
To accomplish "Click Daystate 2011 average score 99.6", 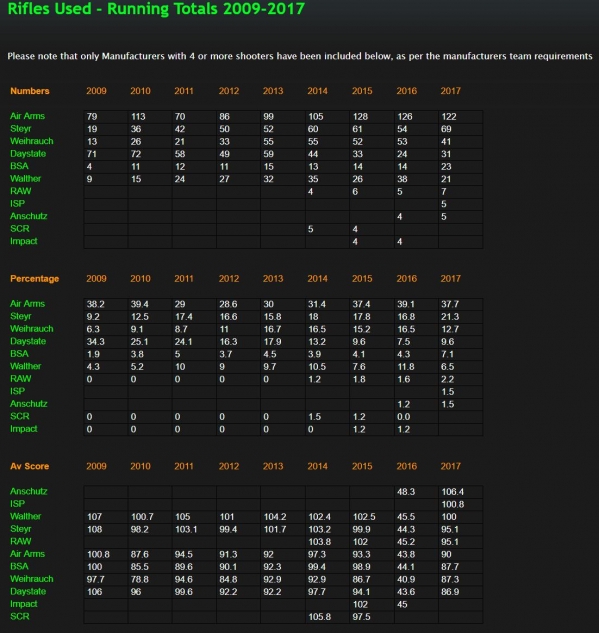I will click(x=184, y=592).
